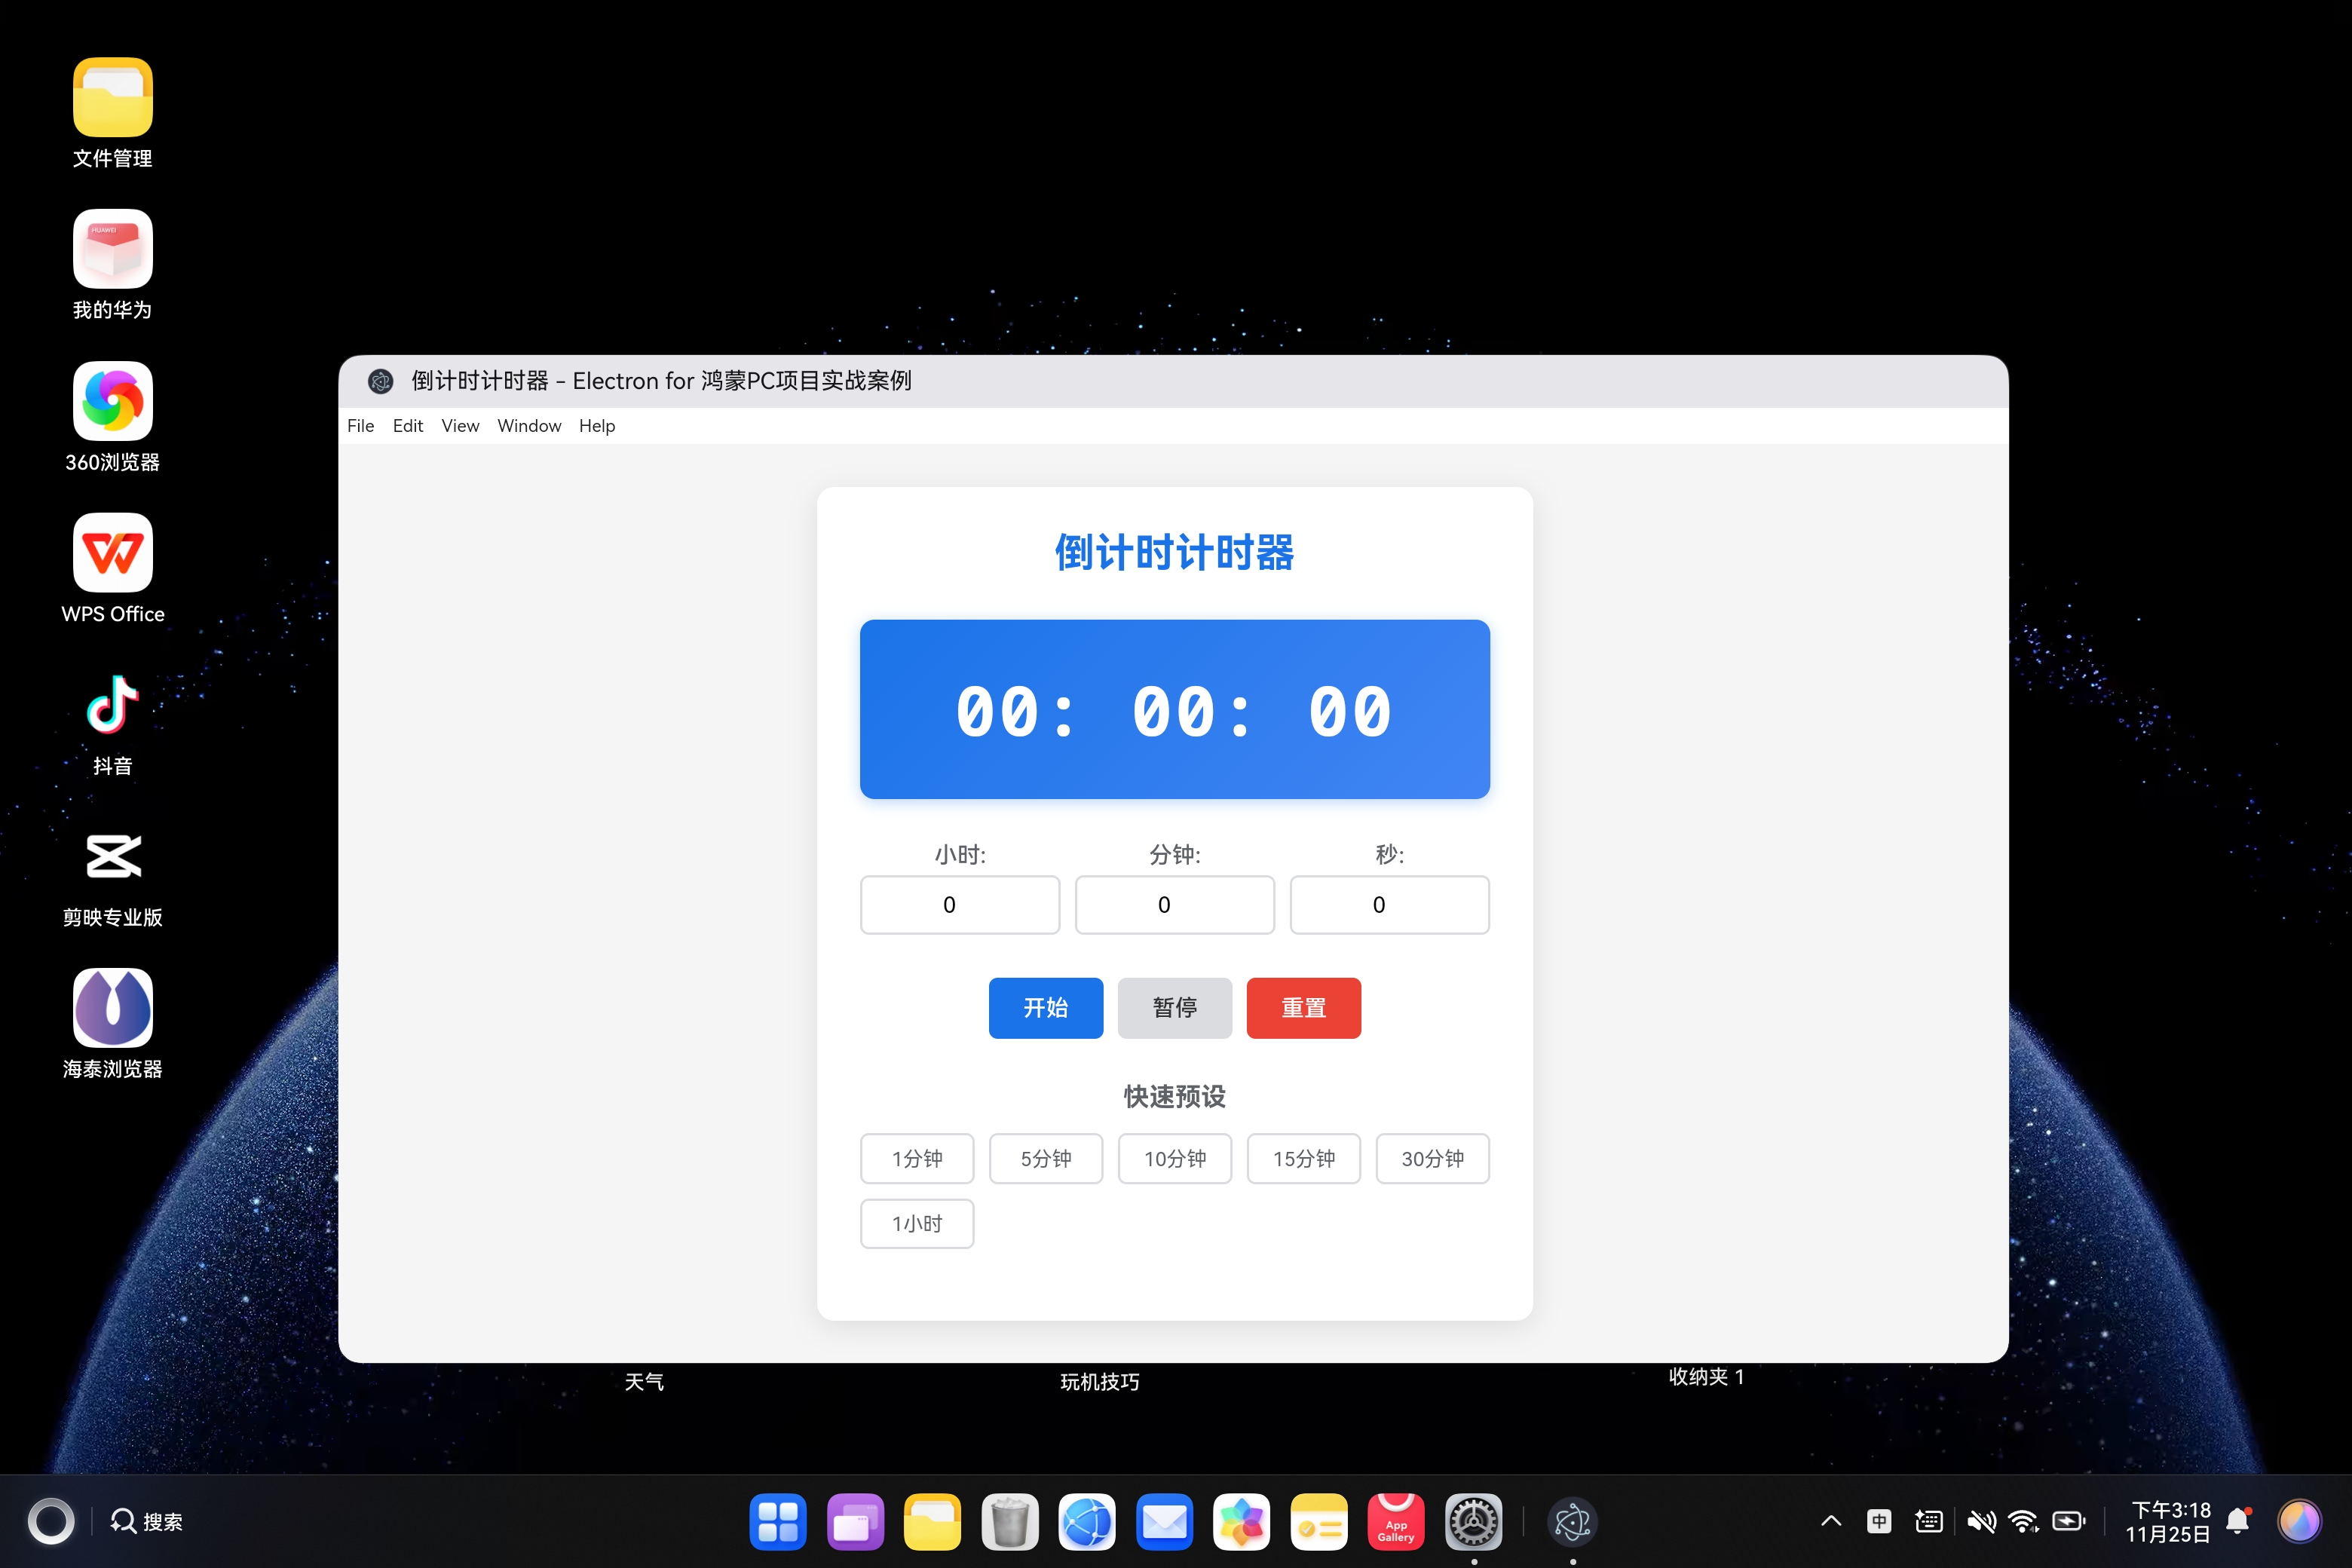Open the 360浏览器 desktop icon
This screenshot has width=2352, height=1568.
pos(112,400)
